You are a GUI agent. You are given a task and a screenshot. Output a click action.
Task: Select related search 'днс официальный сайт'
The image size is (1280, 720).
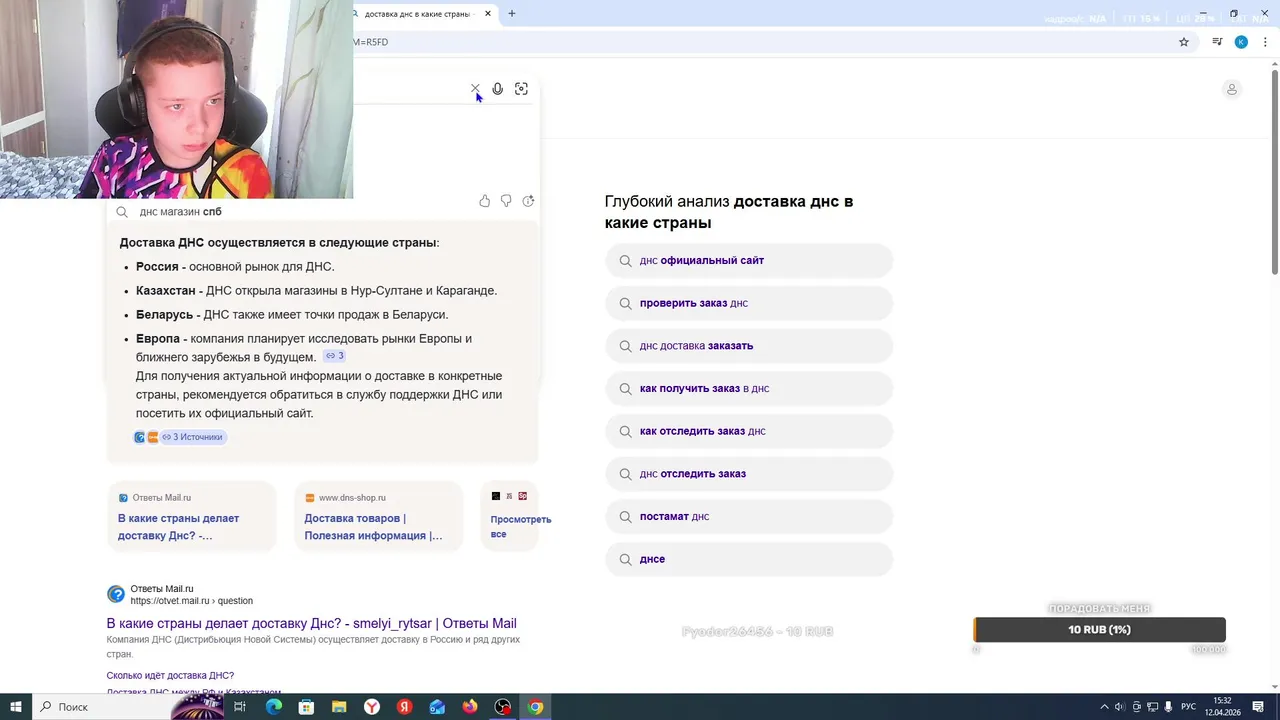[x=749, y=261]
